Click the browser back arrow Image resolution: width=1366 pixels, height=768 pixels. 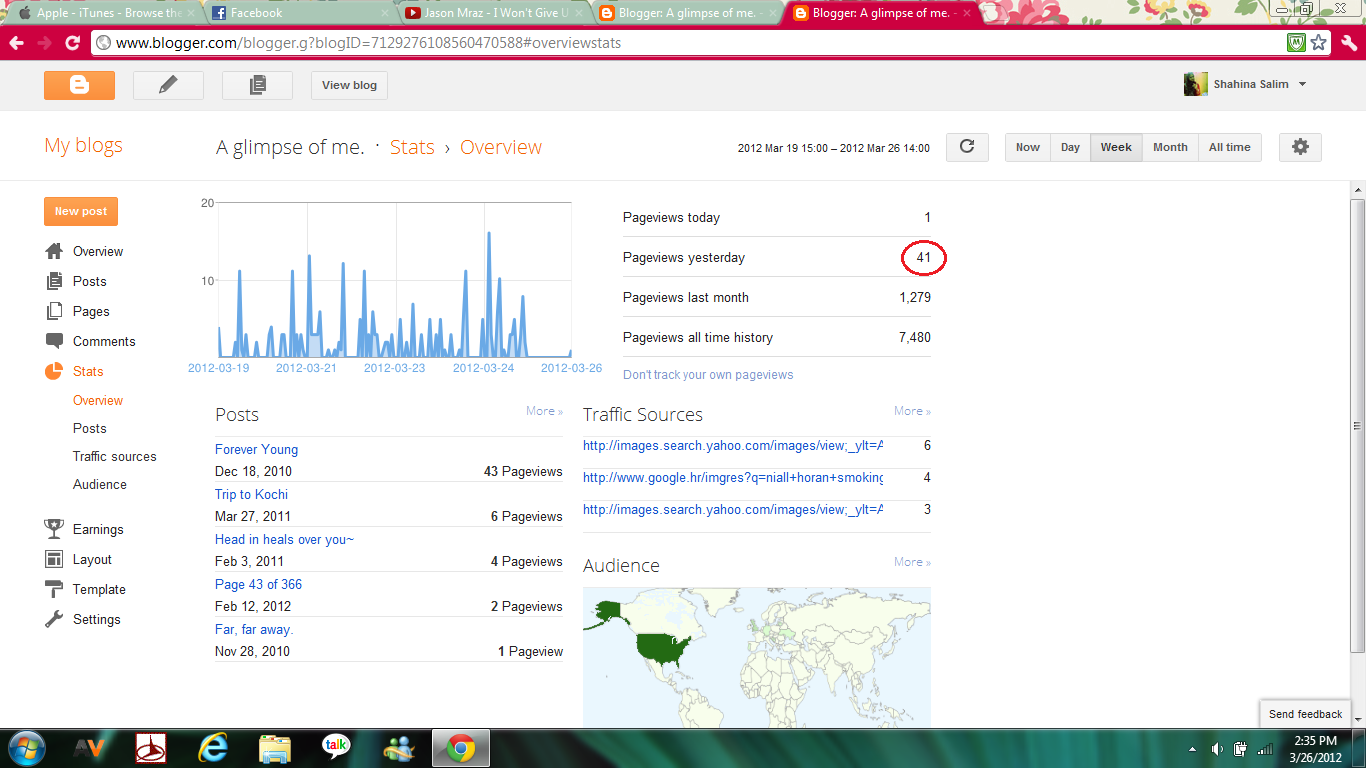pyautogui.click(x=16, y=43)
